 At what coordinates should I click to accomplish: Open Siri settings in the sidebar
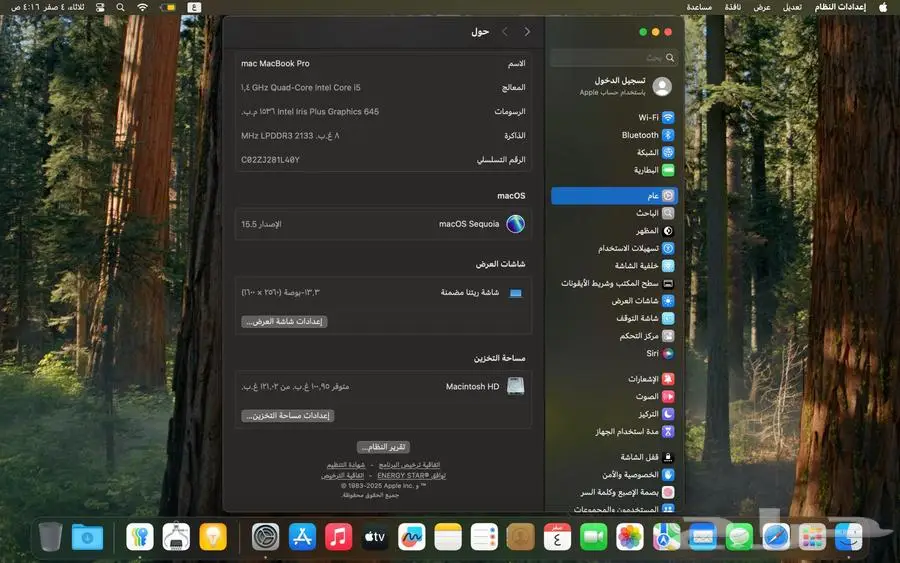[x=614, y=354]
